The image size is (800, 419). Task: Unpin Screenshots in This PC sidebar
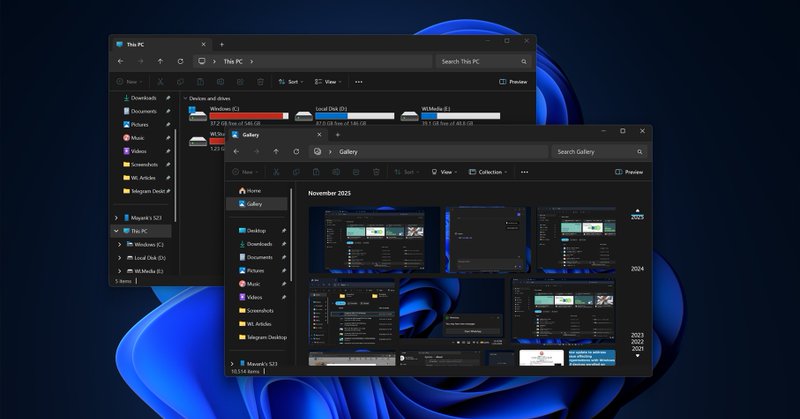click(168, 164)
